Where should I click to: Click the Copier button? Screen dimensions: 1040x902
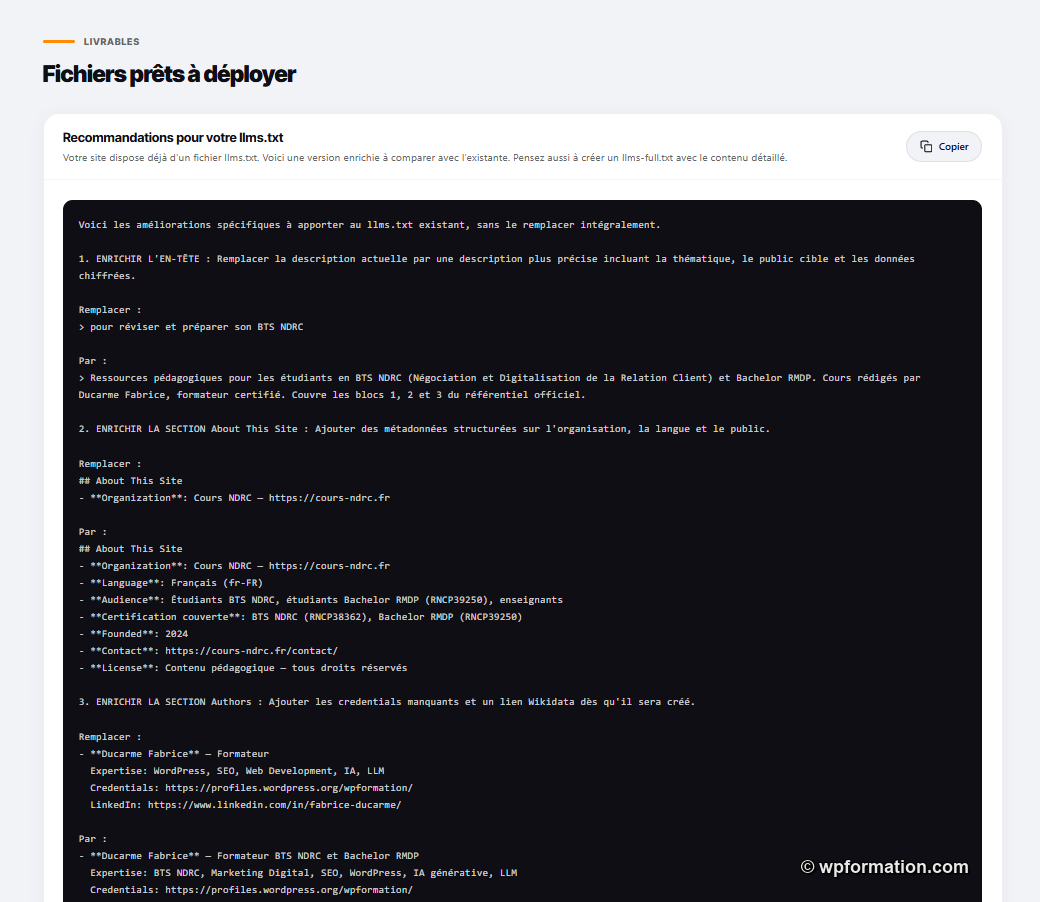pyautogui.click(x=943, y=147)
